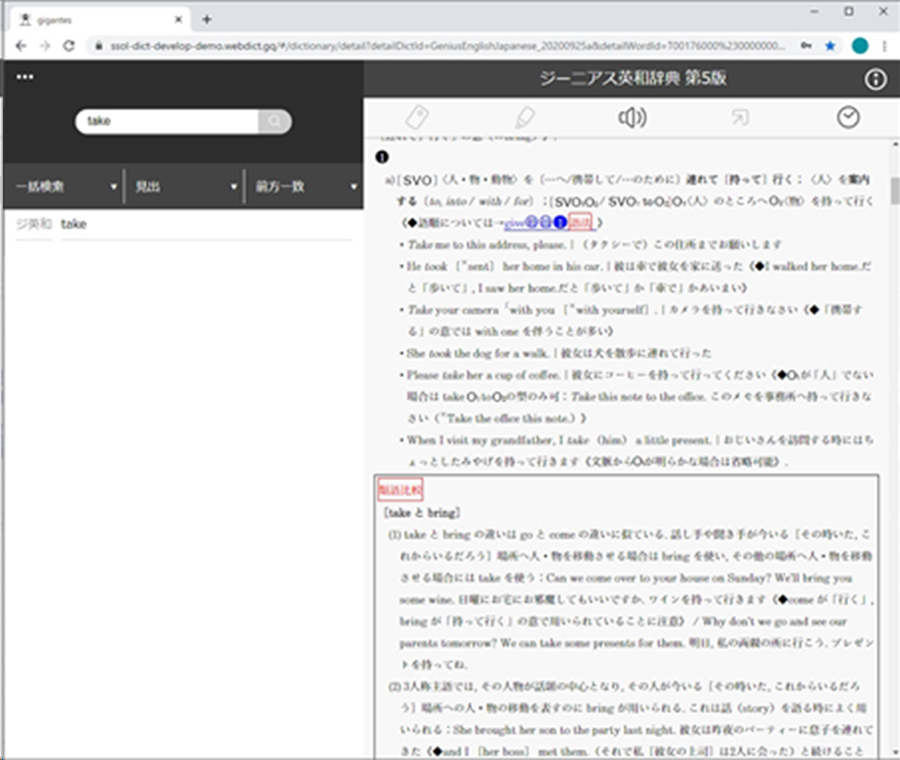Open the dictionary info icon
Viewport: 900px width, 760px height.
coord(875,79)
